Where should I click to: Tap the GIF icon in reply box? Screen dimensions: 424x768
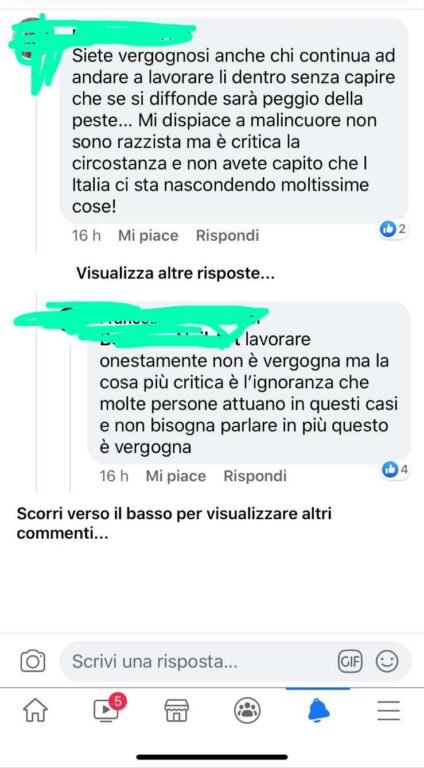click(350, 662)
